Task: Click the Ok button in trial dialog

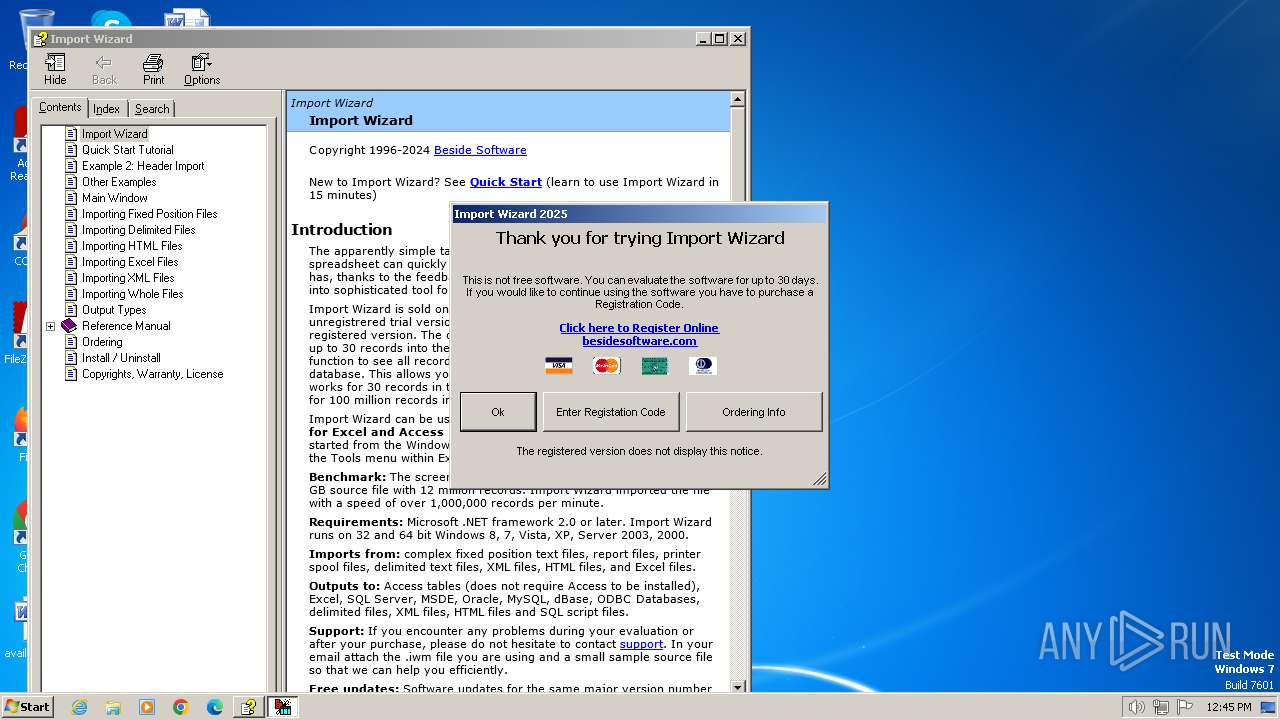Action: coord(498,412)
